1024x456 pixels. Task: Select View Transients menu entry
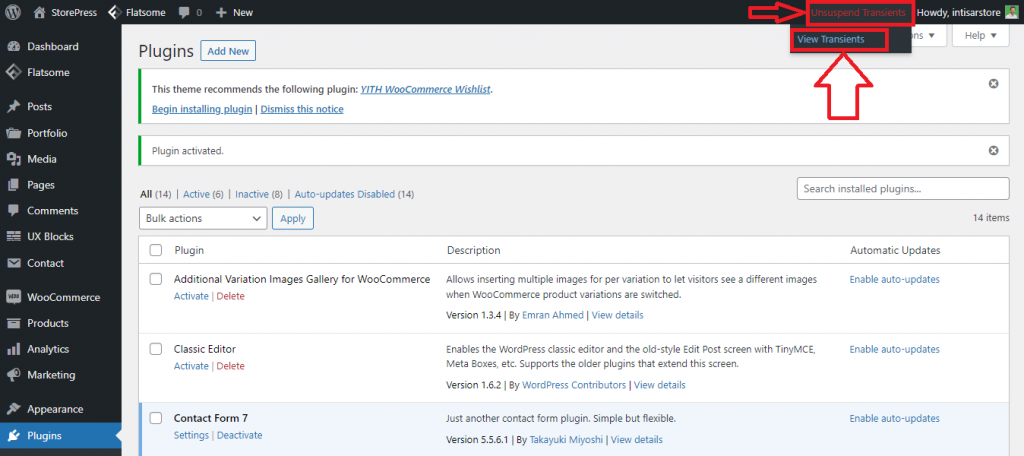coord(831,39)
